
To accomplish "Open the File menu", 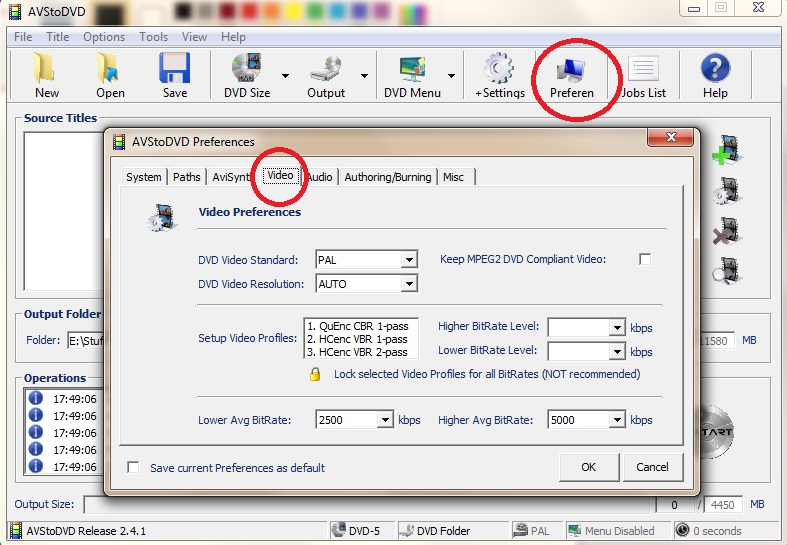I will [23, 37].
